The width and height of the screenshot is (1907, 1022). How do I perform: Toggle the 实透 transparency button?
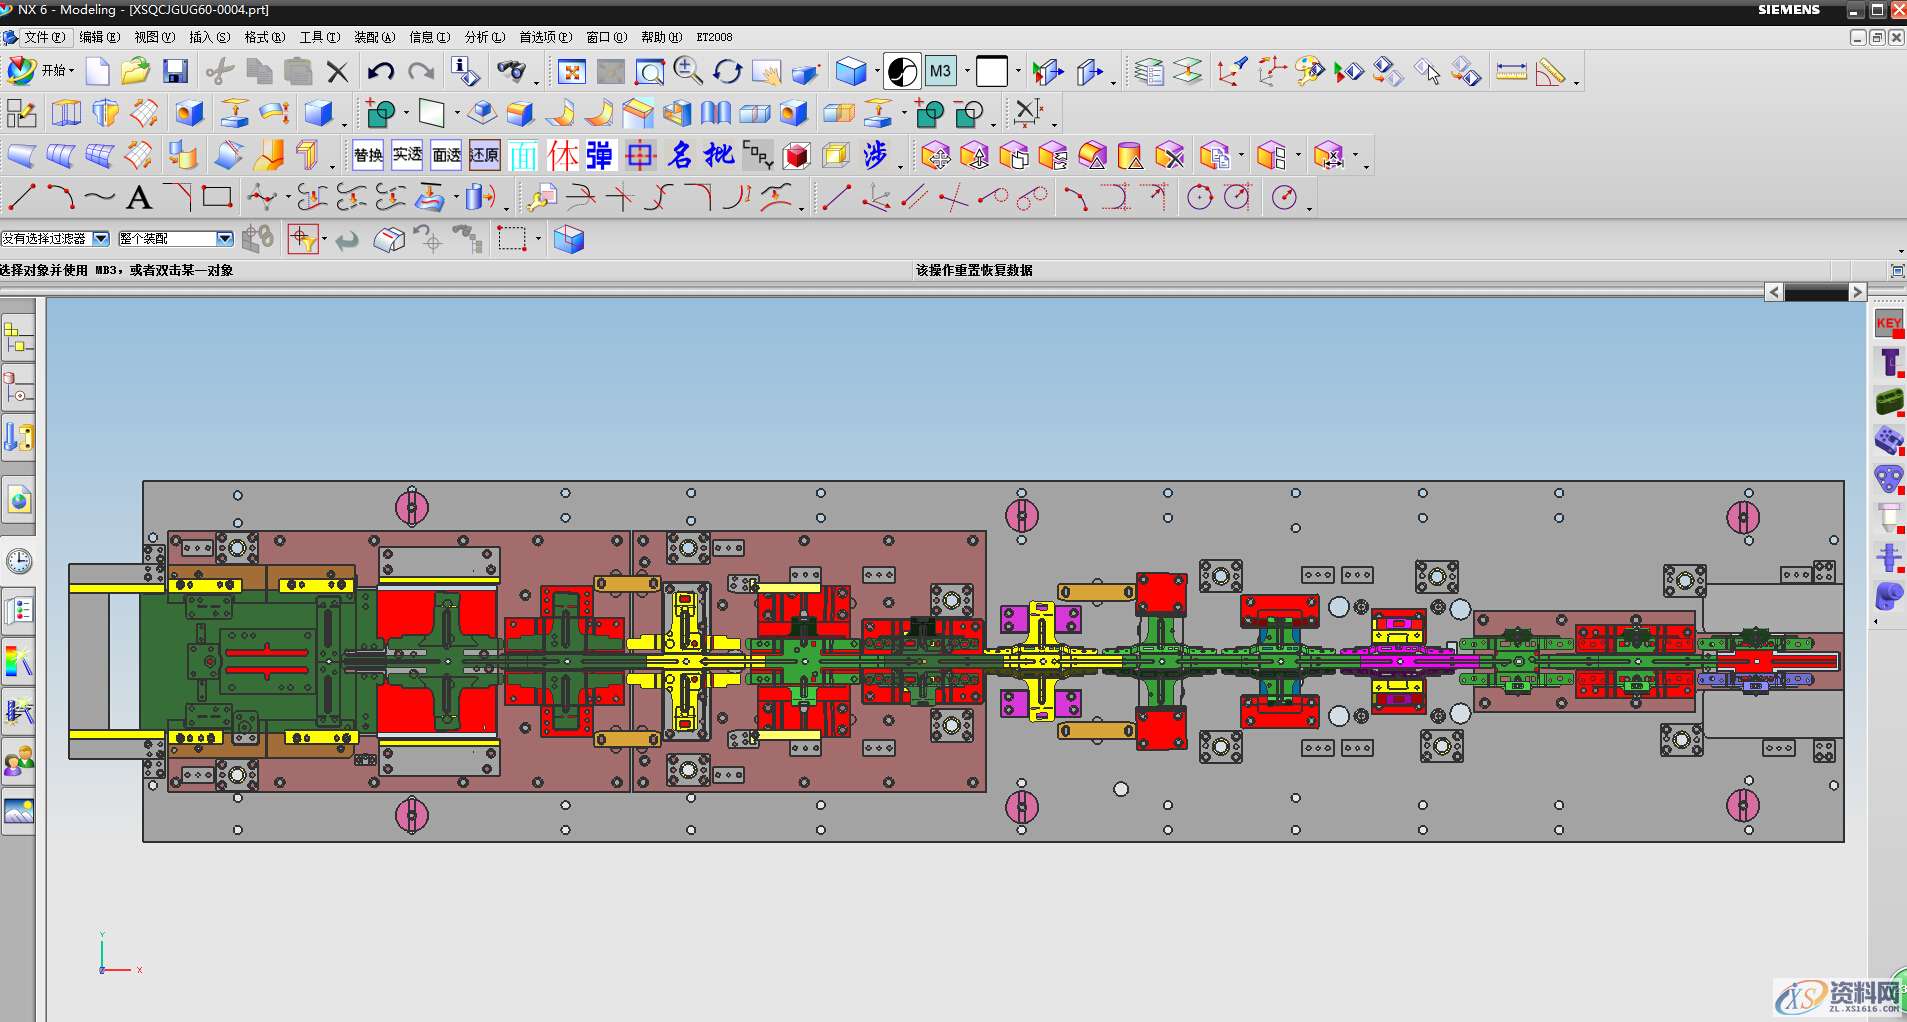[x=407, y=155]
